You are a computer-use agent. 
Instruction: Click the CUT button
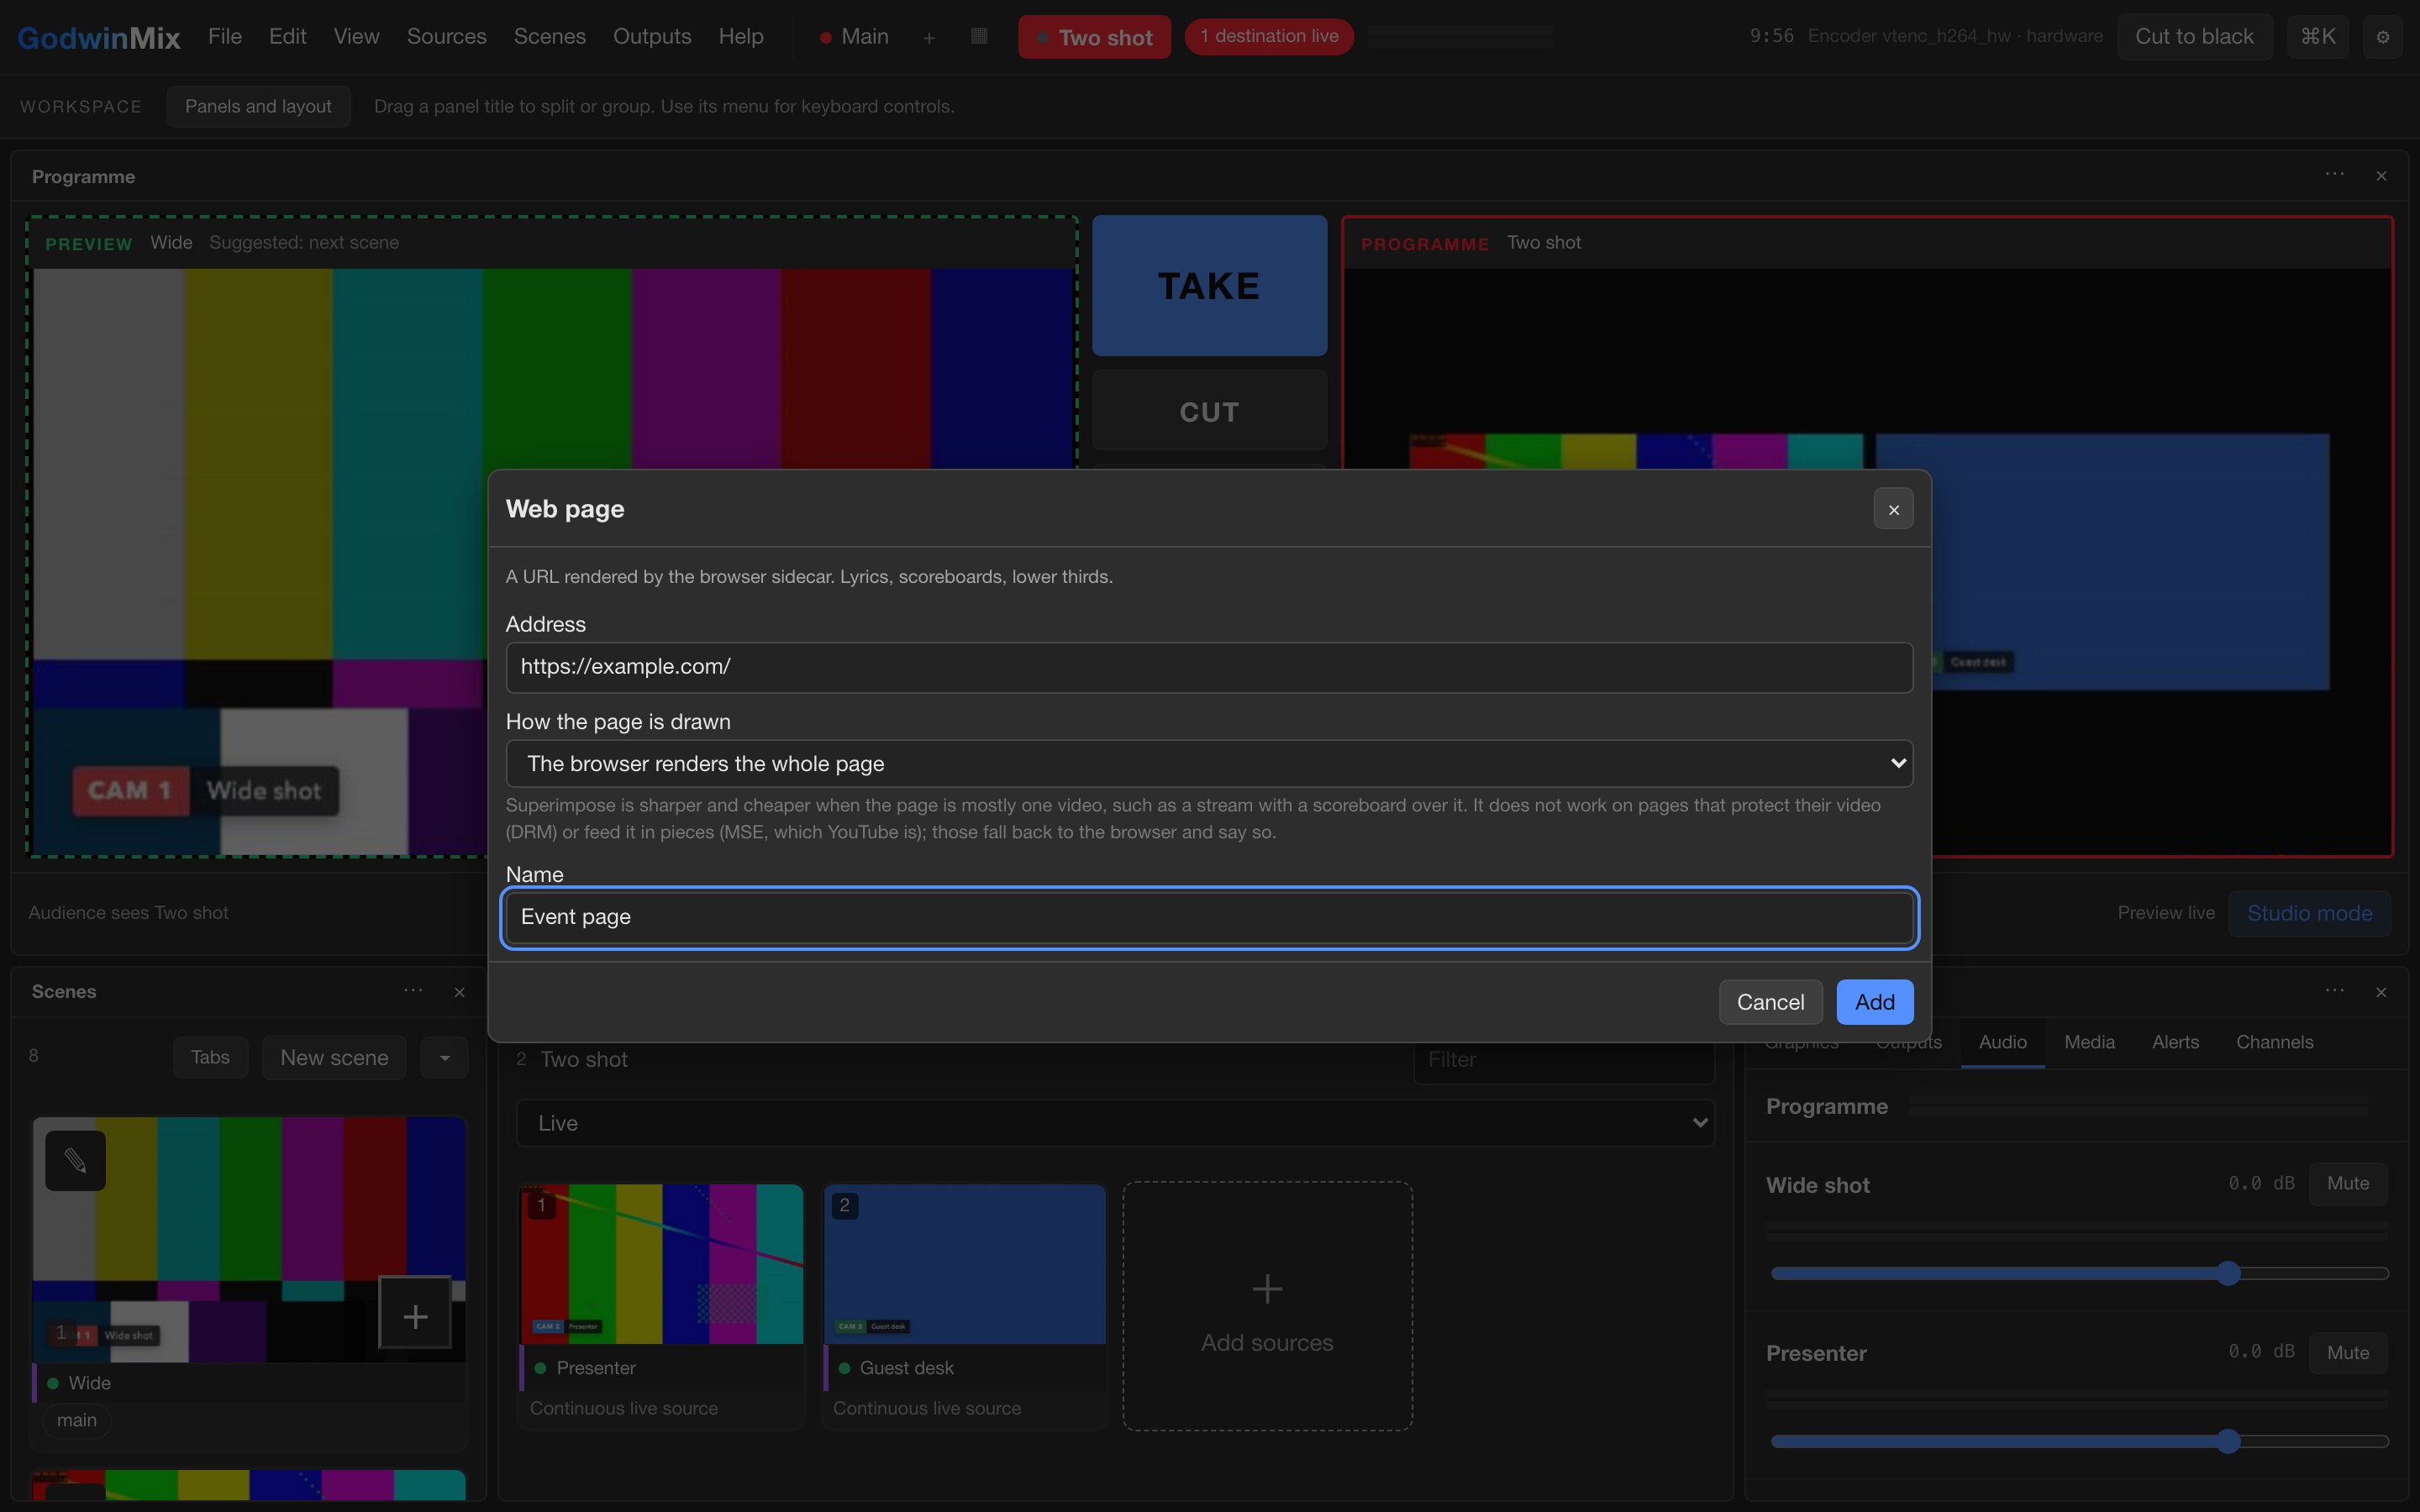coord(1209,411)
